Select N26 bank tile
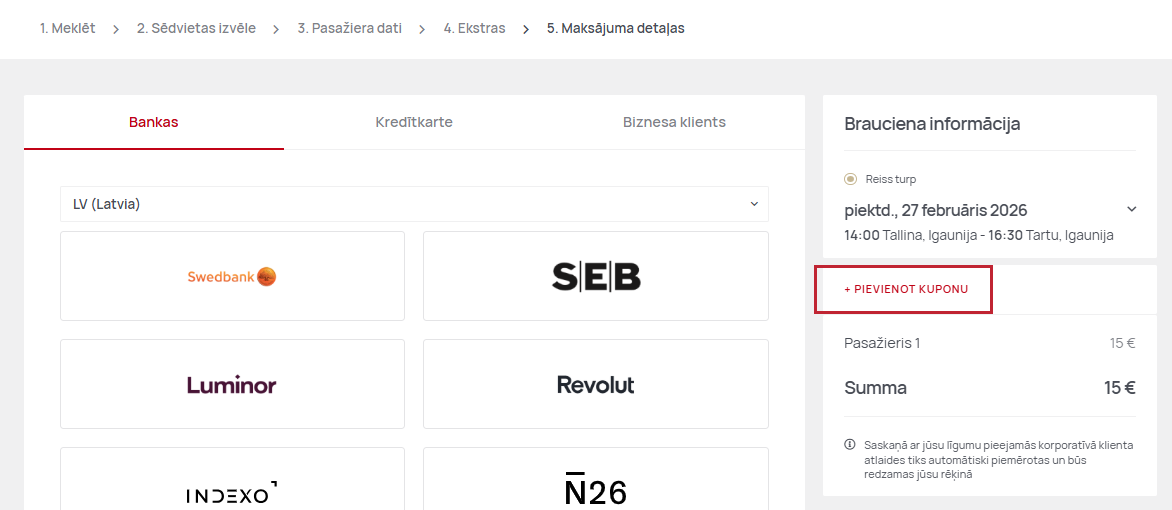1172x510 pixels. (596, 479)
